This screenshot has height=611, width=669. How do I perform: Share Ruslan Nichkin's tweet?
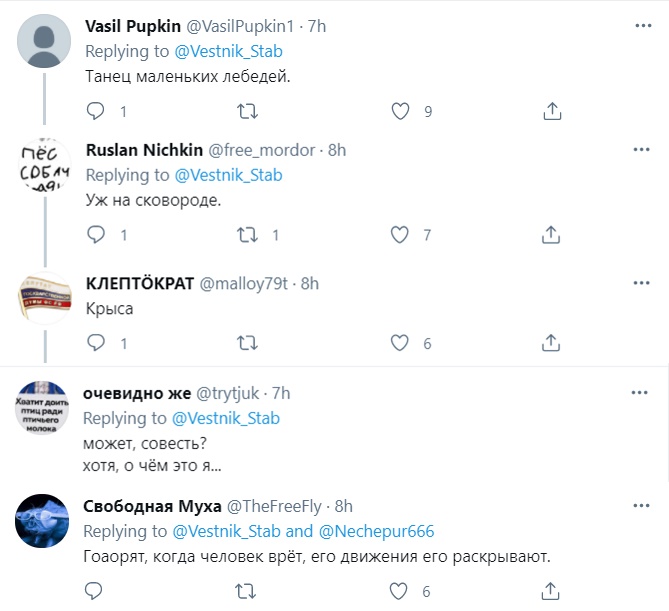pyautogui.click(x=551, y=235)
